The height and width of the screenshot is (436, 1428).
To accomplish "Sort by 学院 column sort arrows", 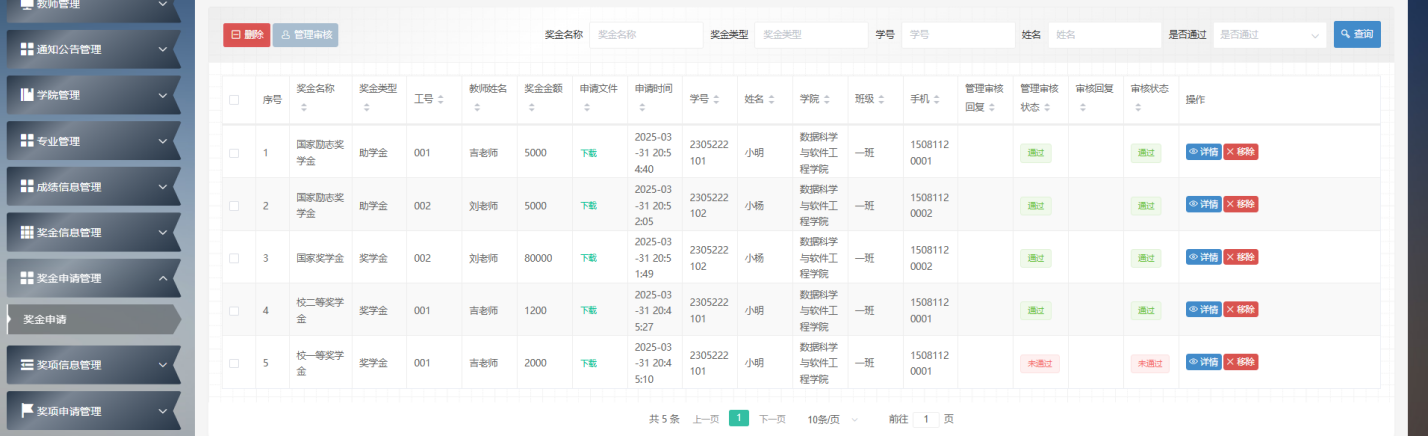I will point(826,99).
